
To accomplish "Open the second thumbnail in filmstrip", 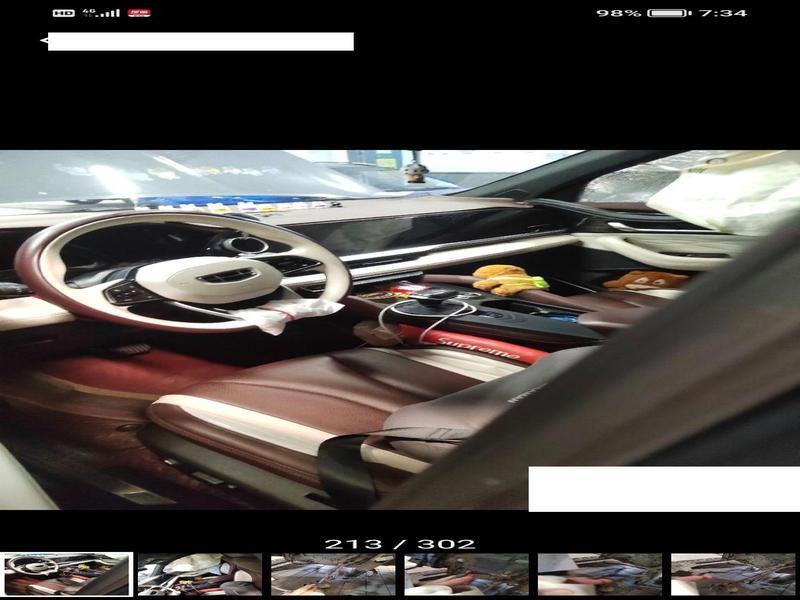I will (x=200, y=574).
